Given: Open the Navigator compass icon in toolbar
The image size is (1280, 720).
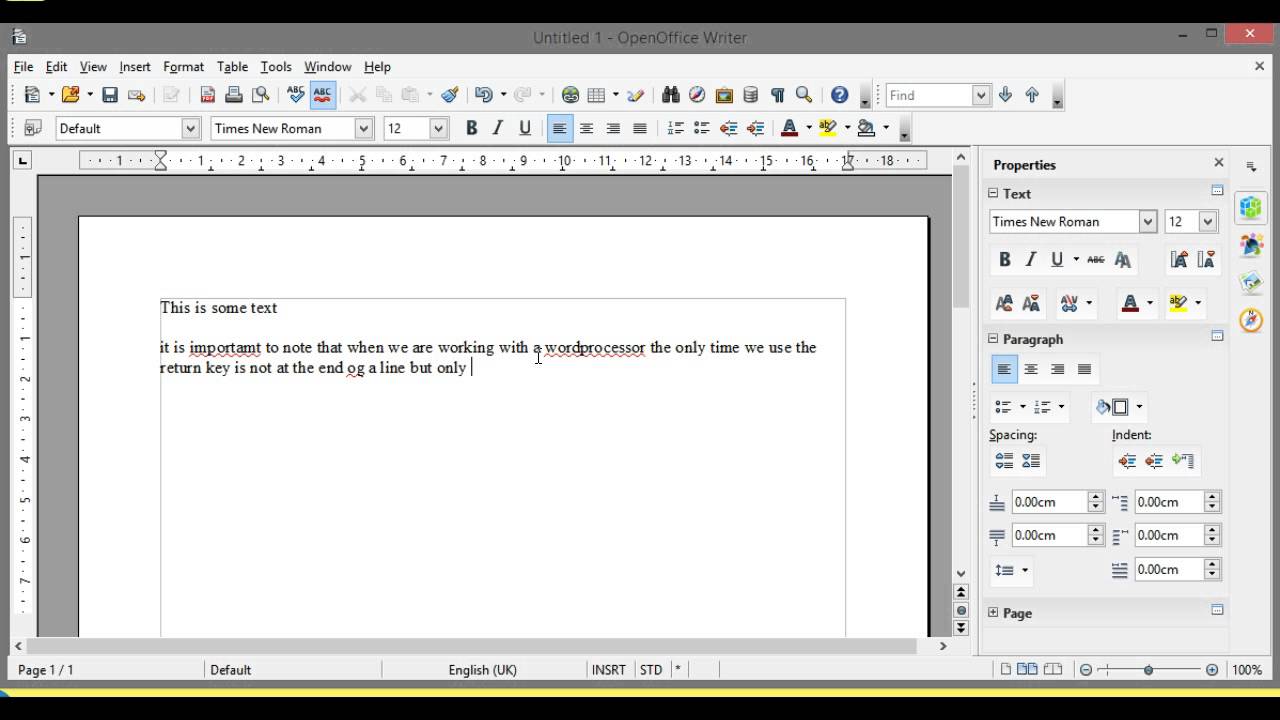Looking at the screenshot, I should click(697, 95).
